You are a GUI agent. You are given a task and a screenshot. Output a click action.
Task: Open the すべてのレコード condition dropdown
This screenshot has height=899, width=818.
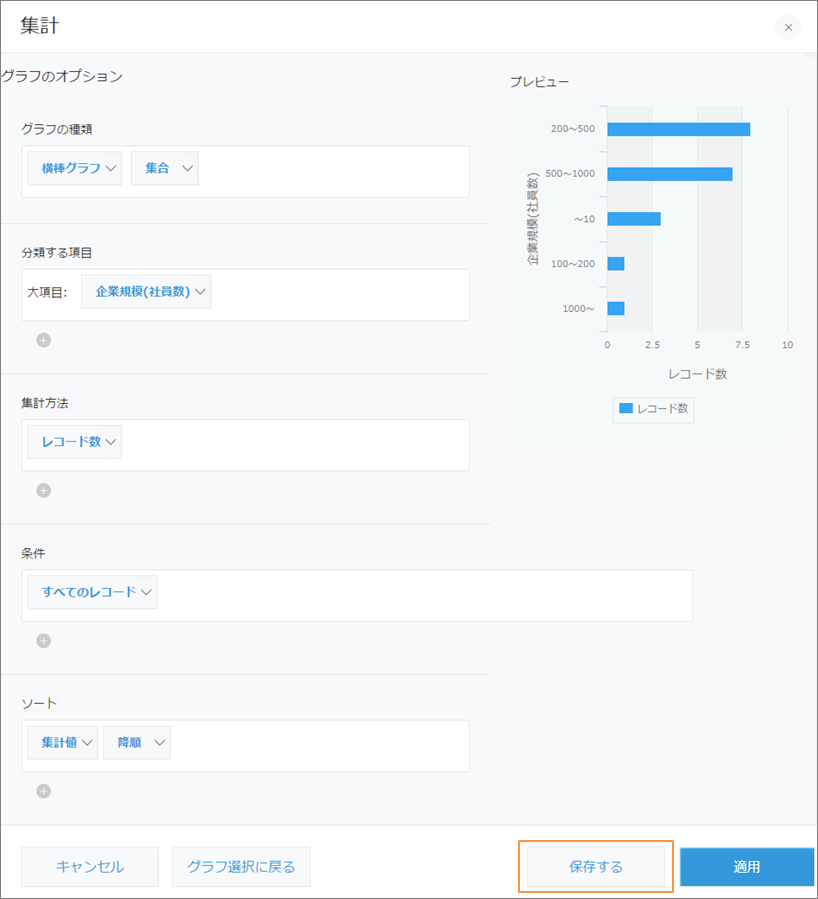click(x=91, y=591)
